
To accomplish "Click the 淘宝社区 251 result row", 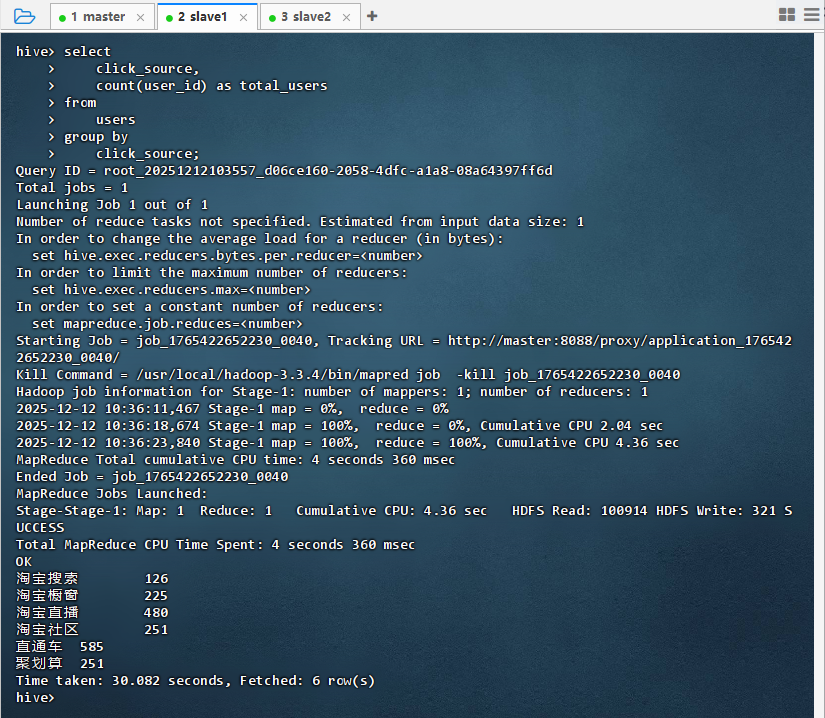I will 92,630.
